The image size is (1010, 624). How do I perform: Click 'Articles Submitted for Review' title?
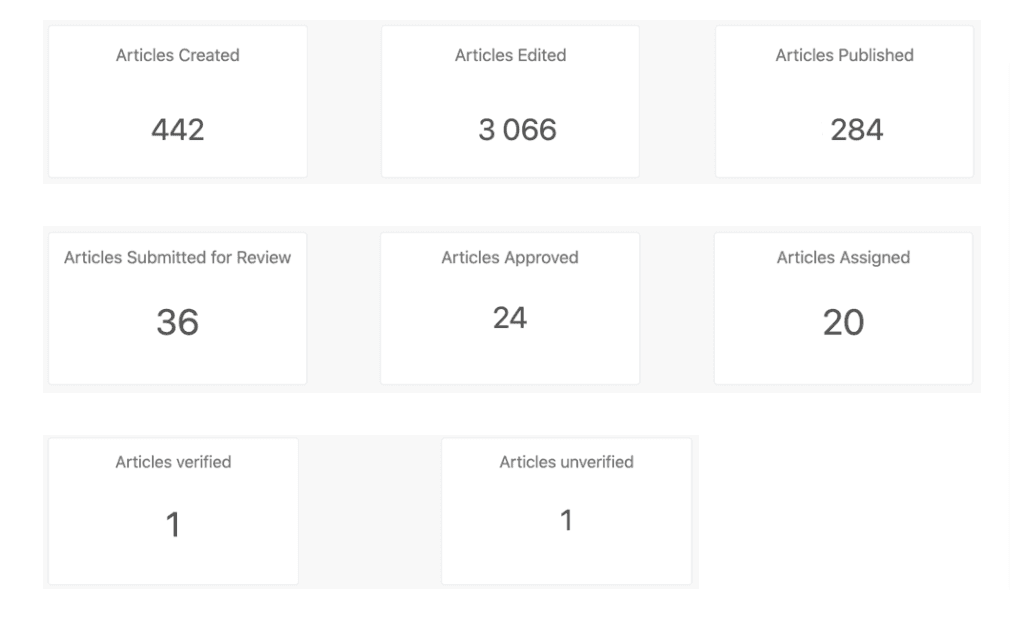point(177,258)
